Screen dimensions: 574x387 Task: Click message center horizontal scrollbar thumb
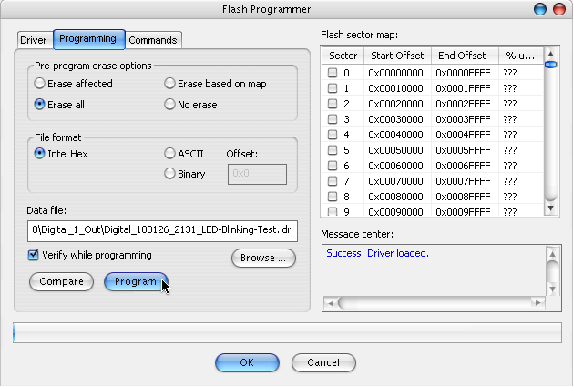pos(435,303)
